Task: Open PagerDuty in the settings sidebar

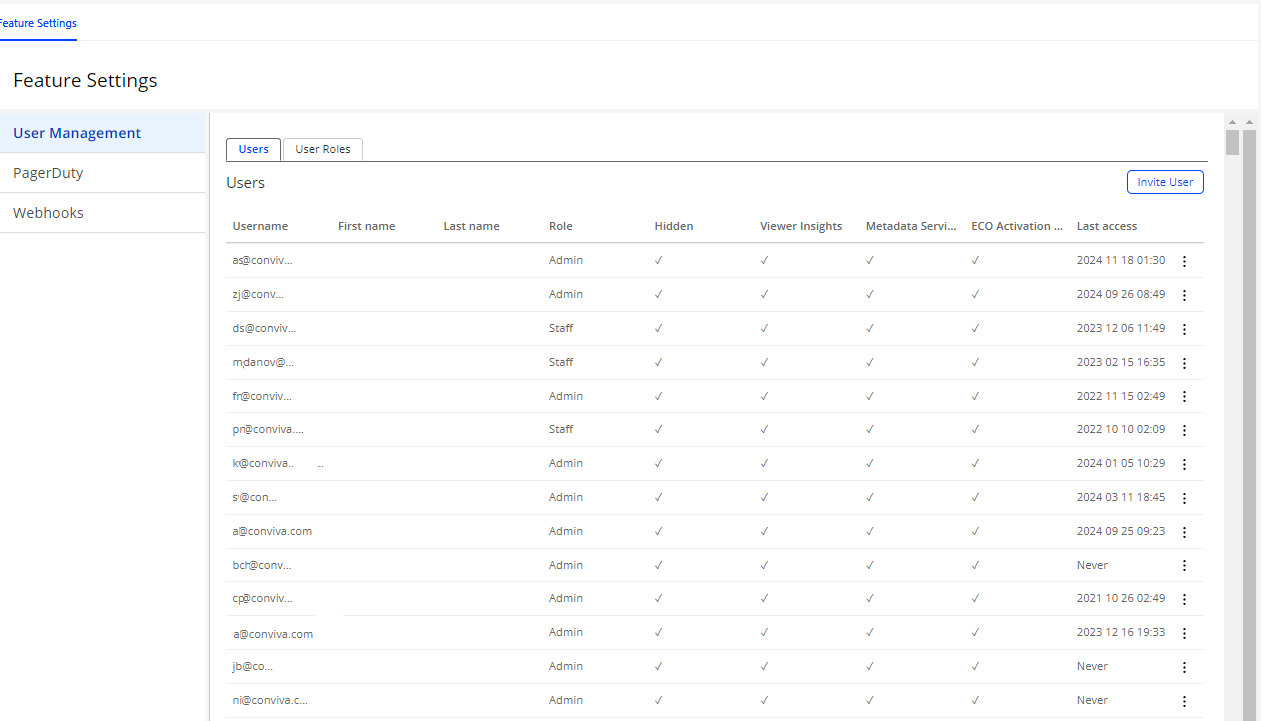Action: [x=48, y=173]
